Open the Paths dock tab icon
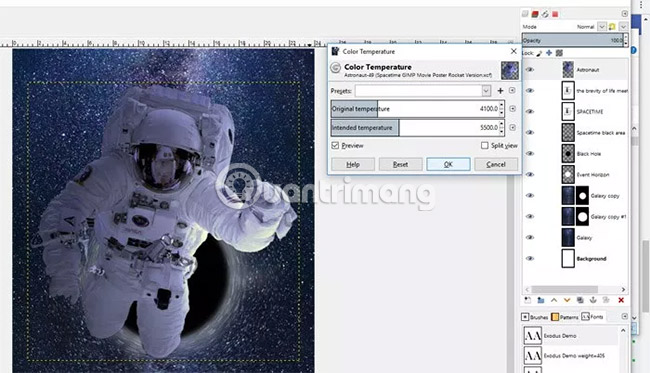The image size is (650, 373). click(x=545, y=14)
